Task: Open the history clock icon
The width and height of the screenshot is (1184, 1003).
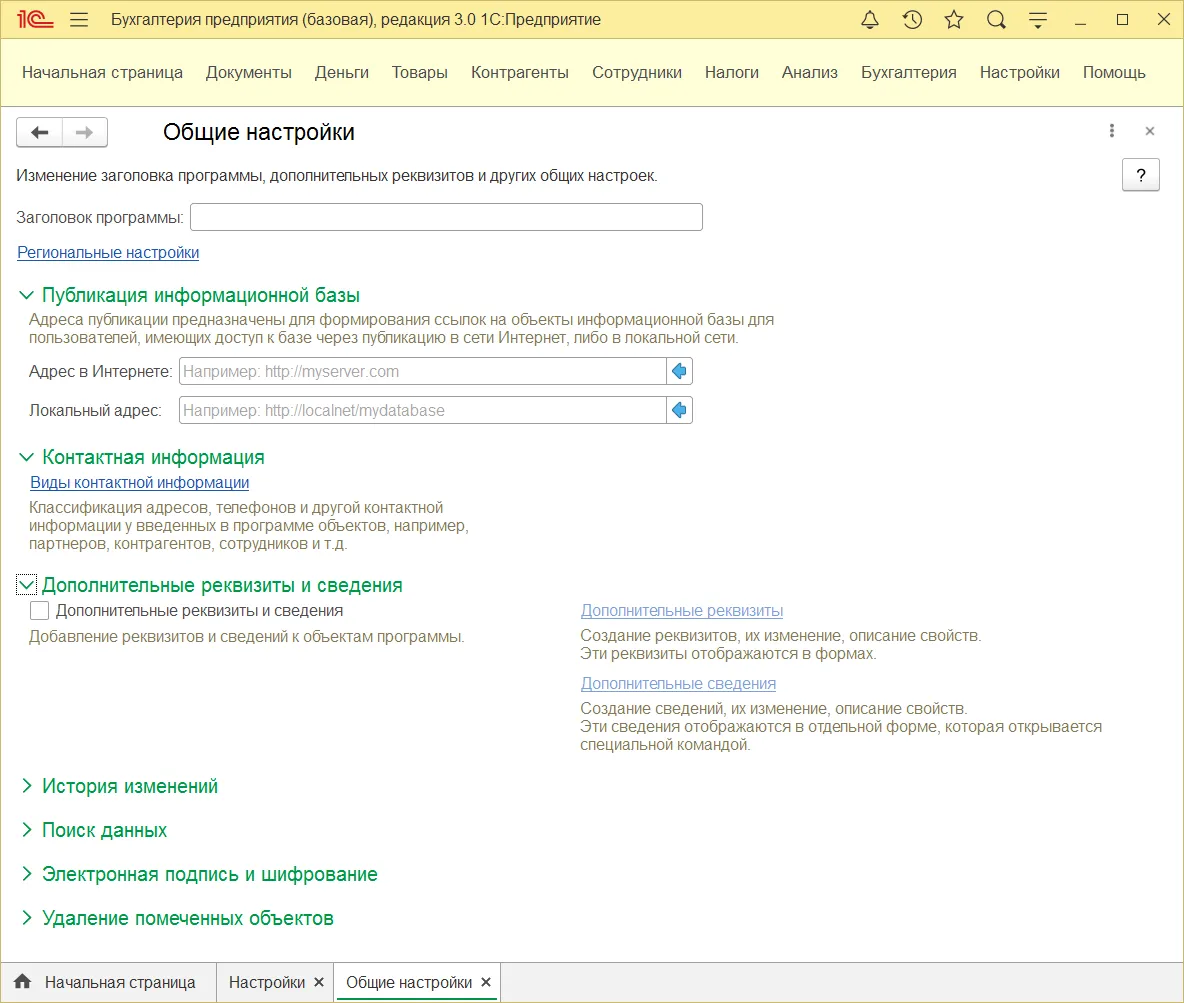Action: (912, 20)
